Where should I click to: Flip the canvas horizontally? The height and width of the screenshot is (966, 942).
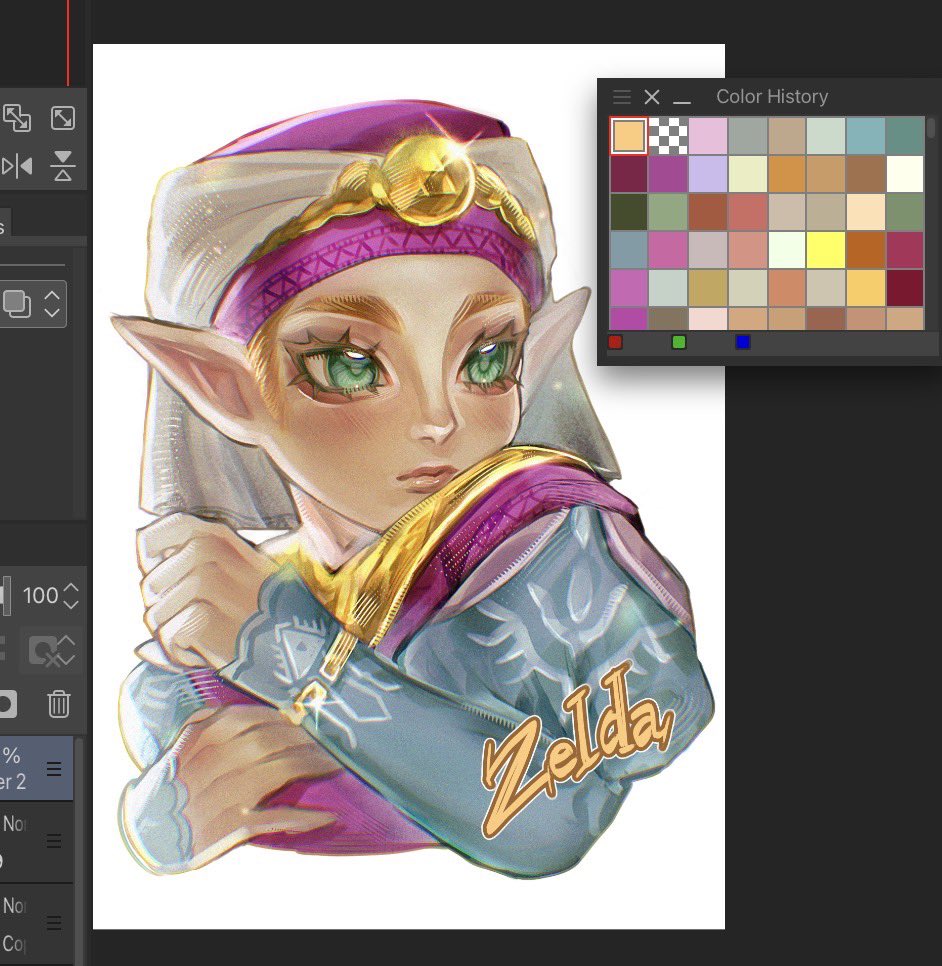pyautogui.click(x=17, y=166)
